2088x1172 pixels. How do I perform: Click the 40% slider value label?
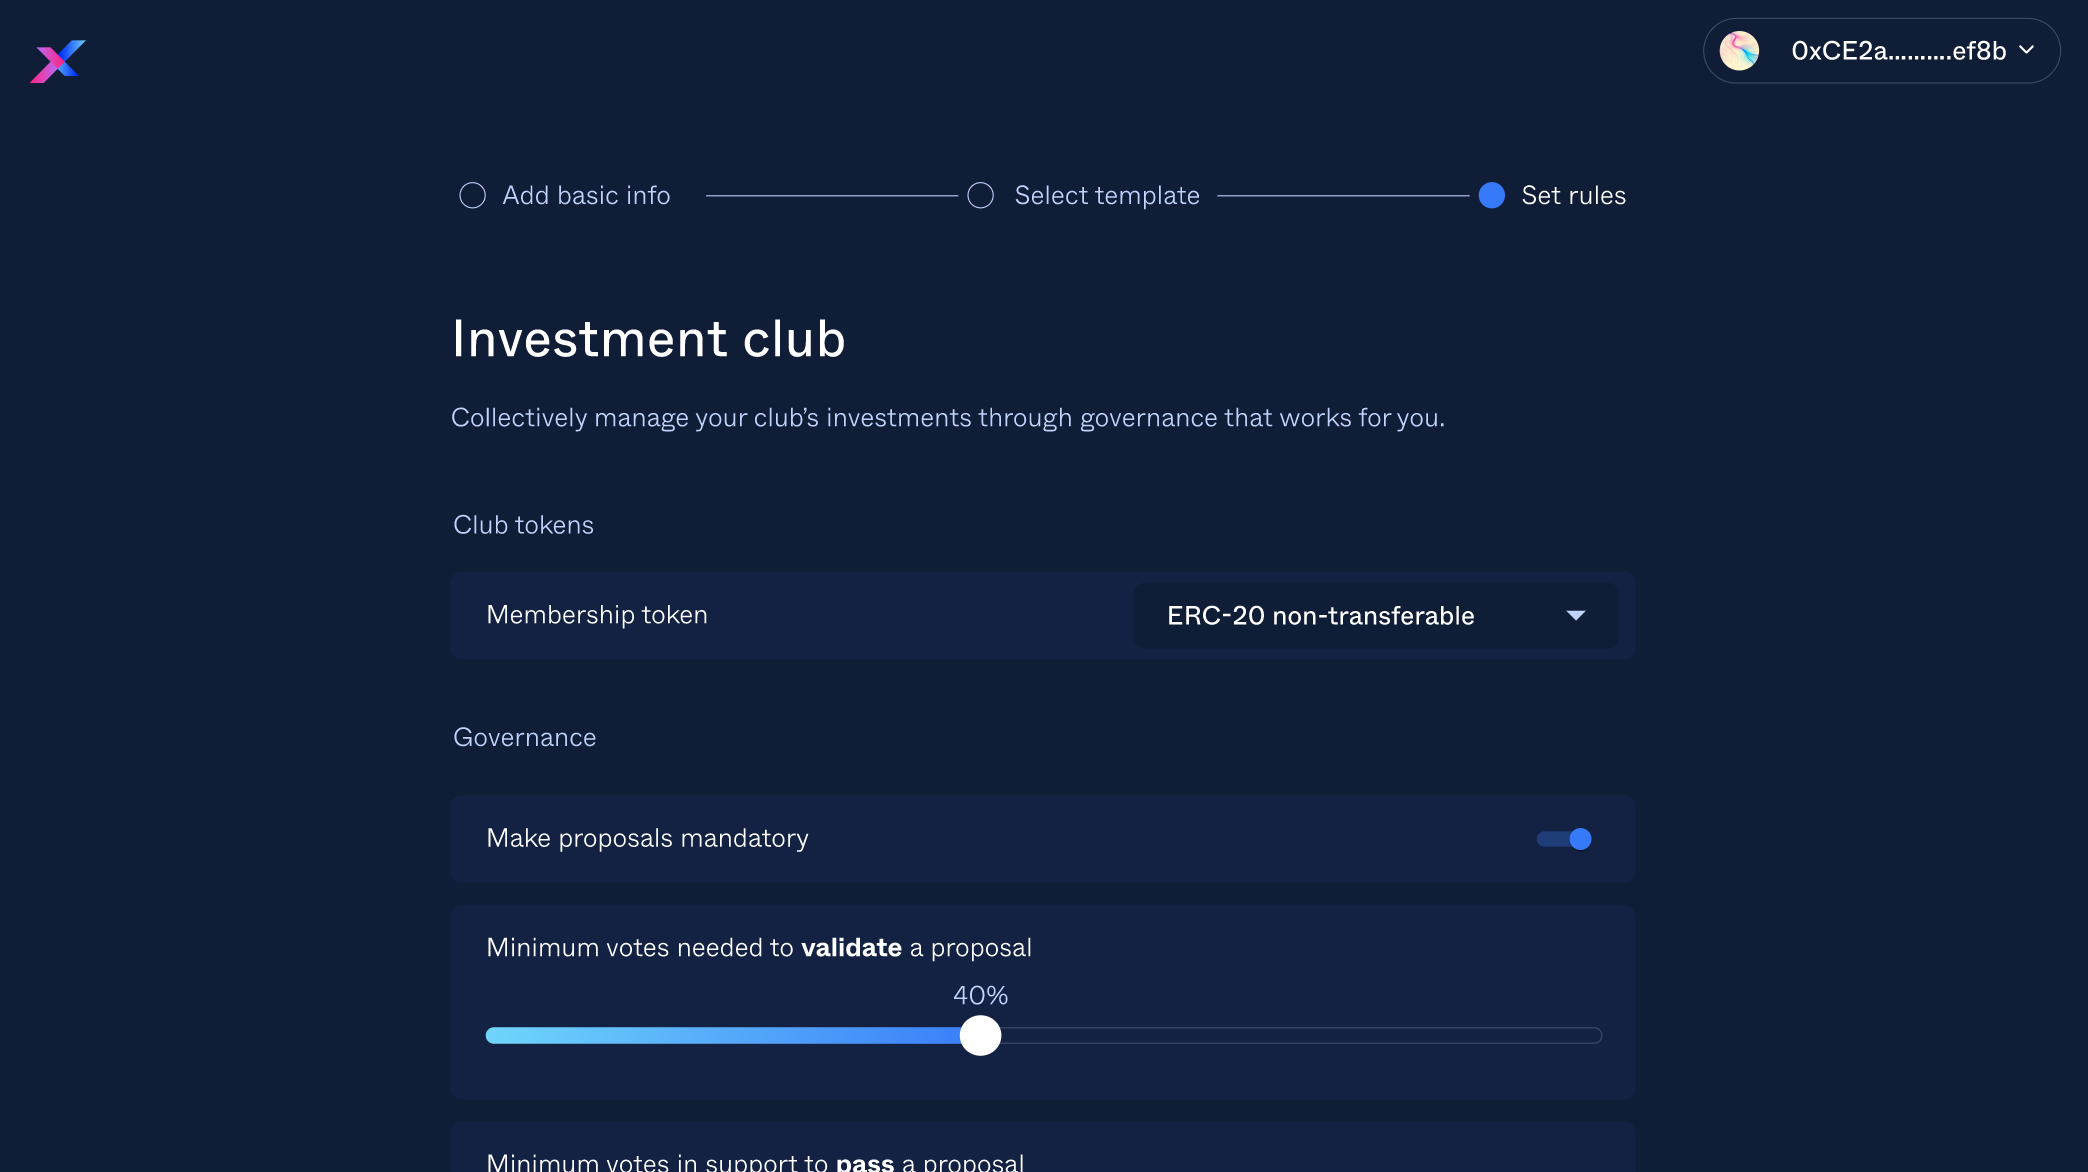coord(980,995)
